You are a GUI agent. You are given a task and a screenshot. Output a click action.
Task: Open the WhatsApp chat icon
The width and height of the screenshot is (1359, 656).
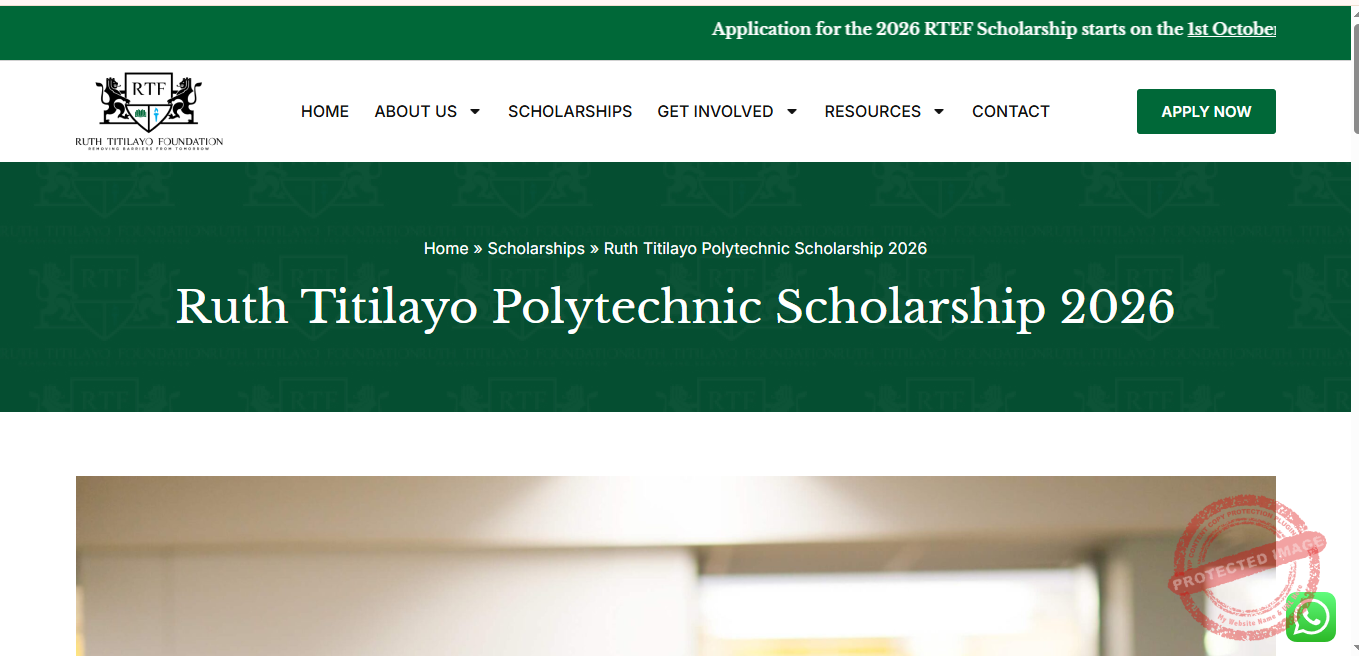1310,617
